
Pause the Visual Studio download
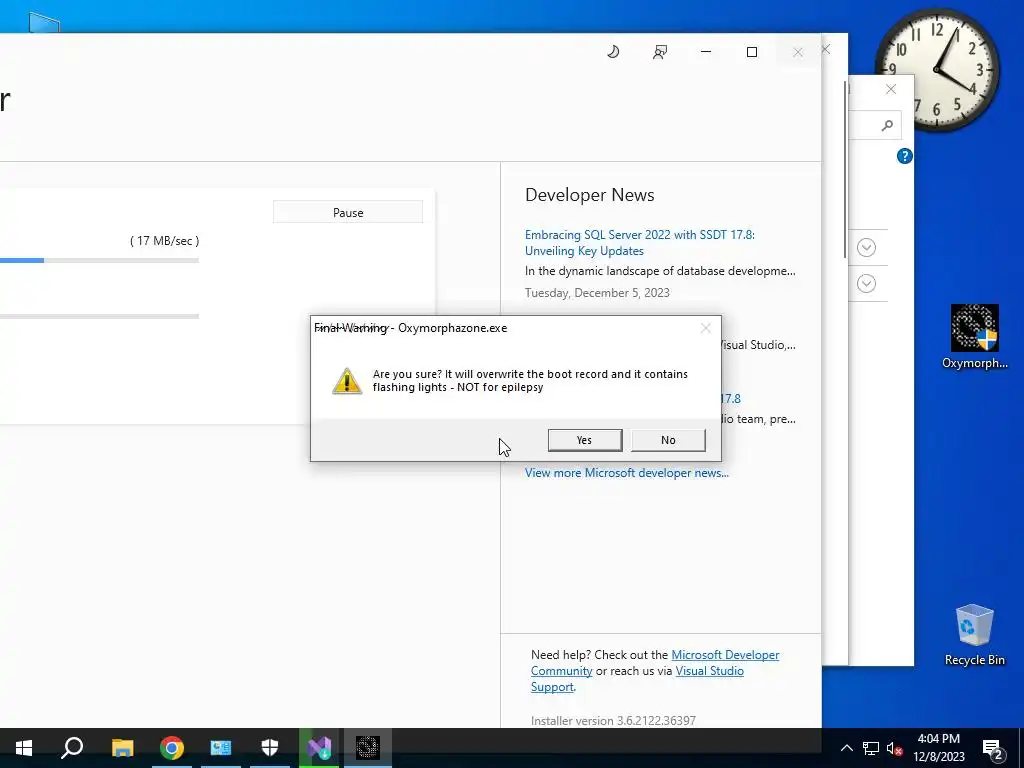[x=347, y=212]
